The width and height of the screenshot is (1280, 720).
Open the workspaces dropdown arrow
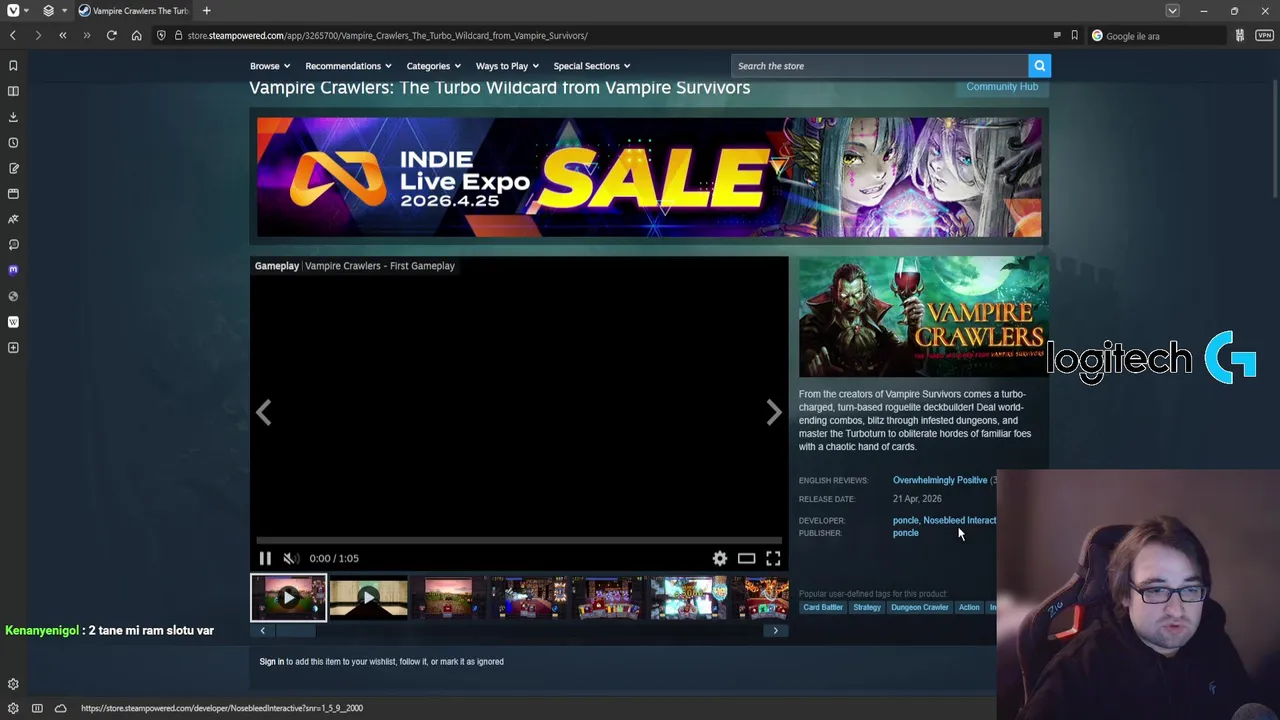coord(64,11)
